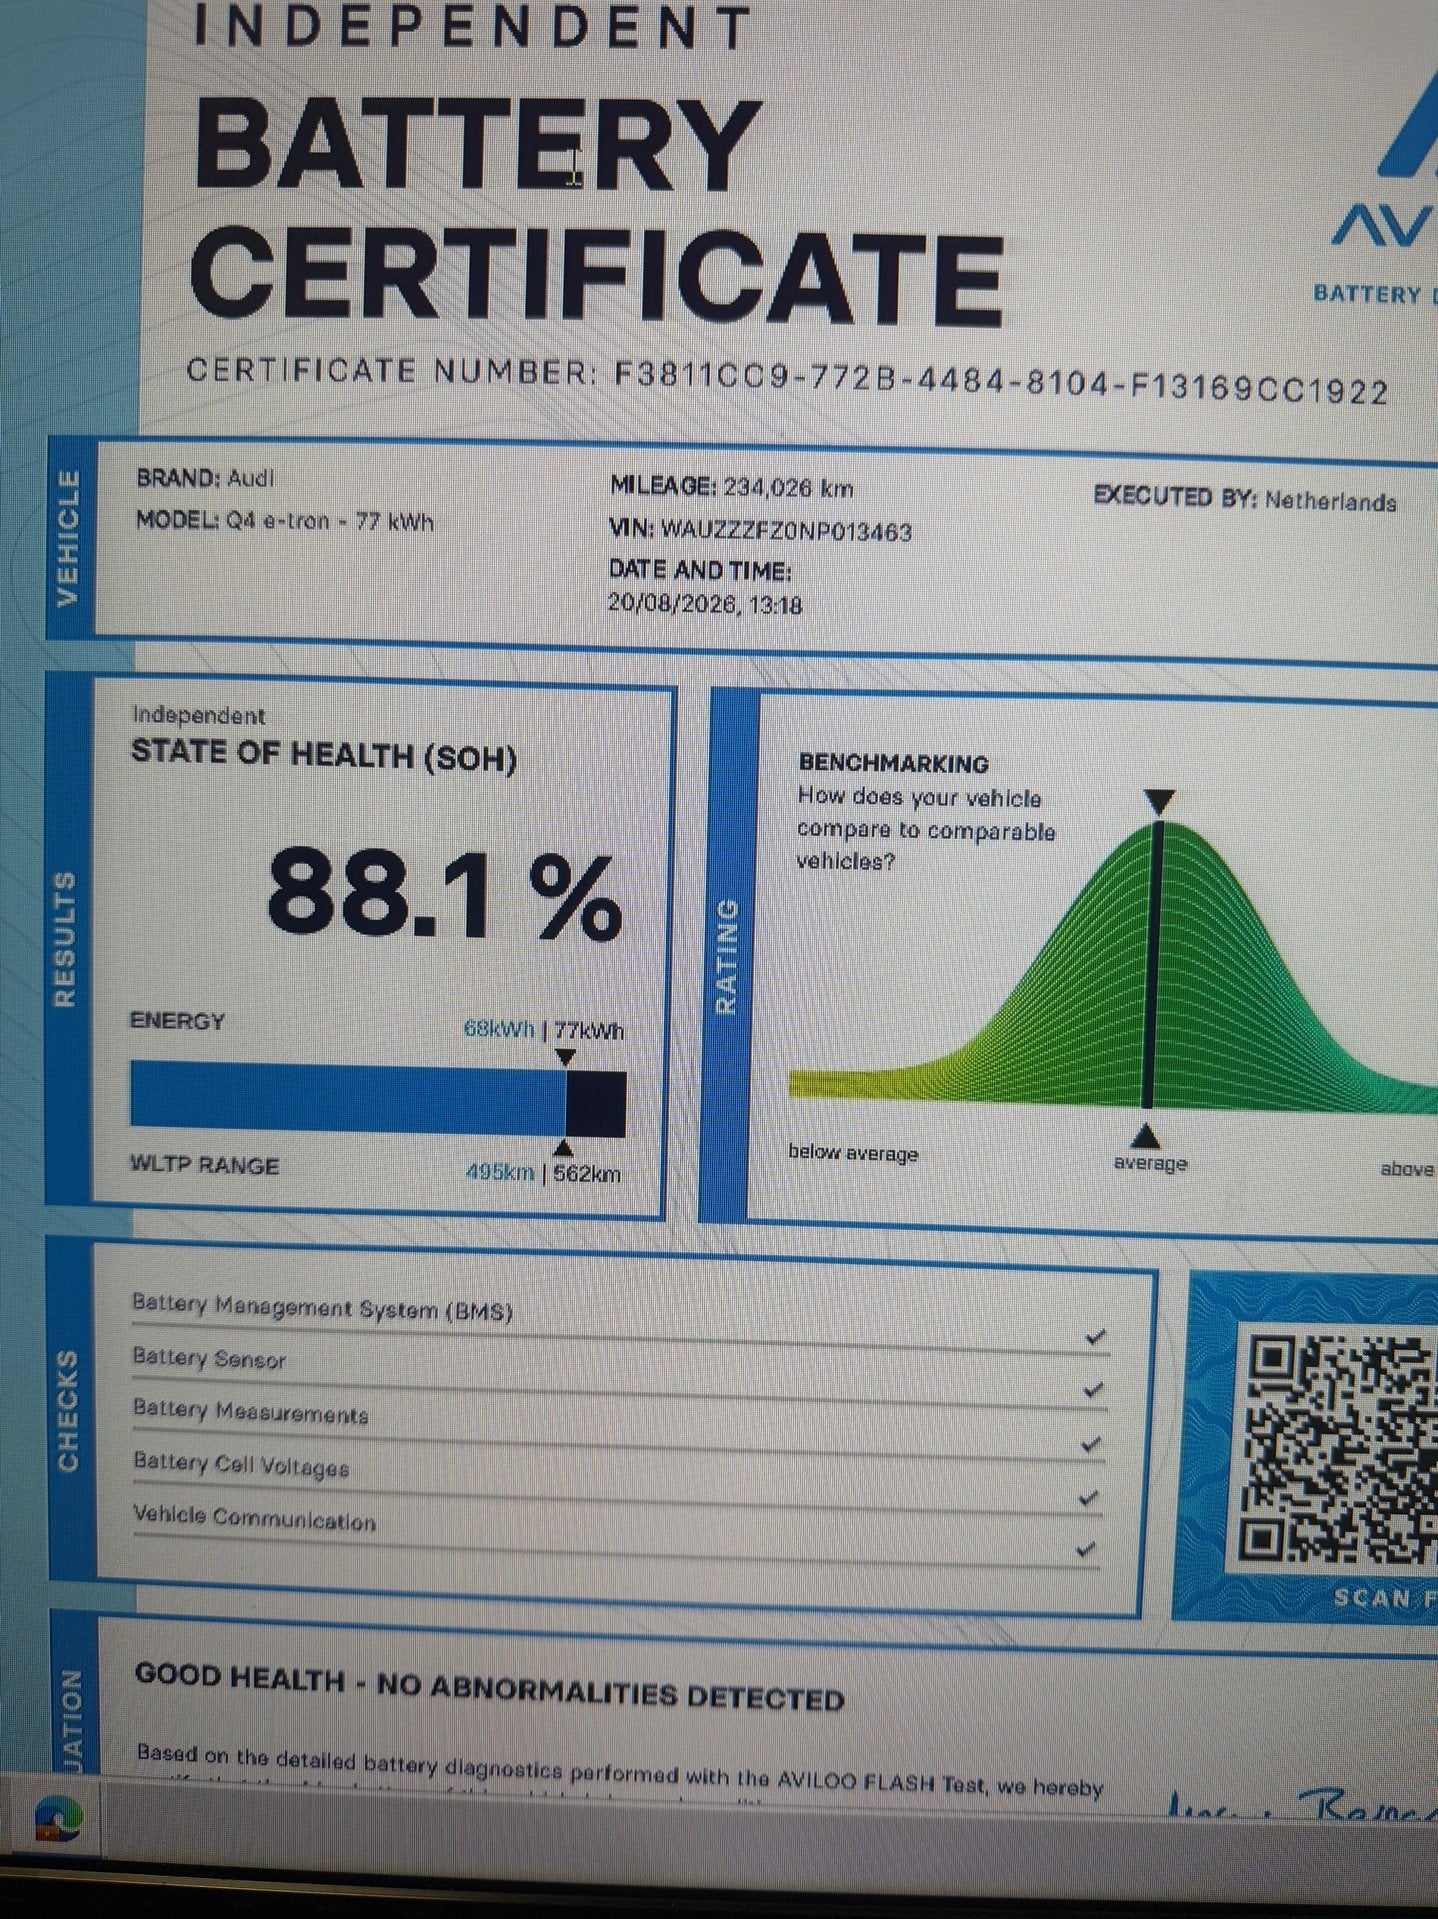Click the green benchmarking bell curve

coord(1113,965)
